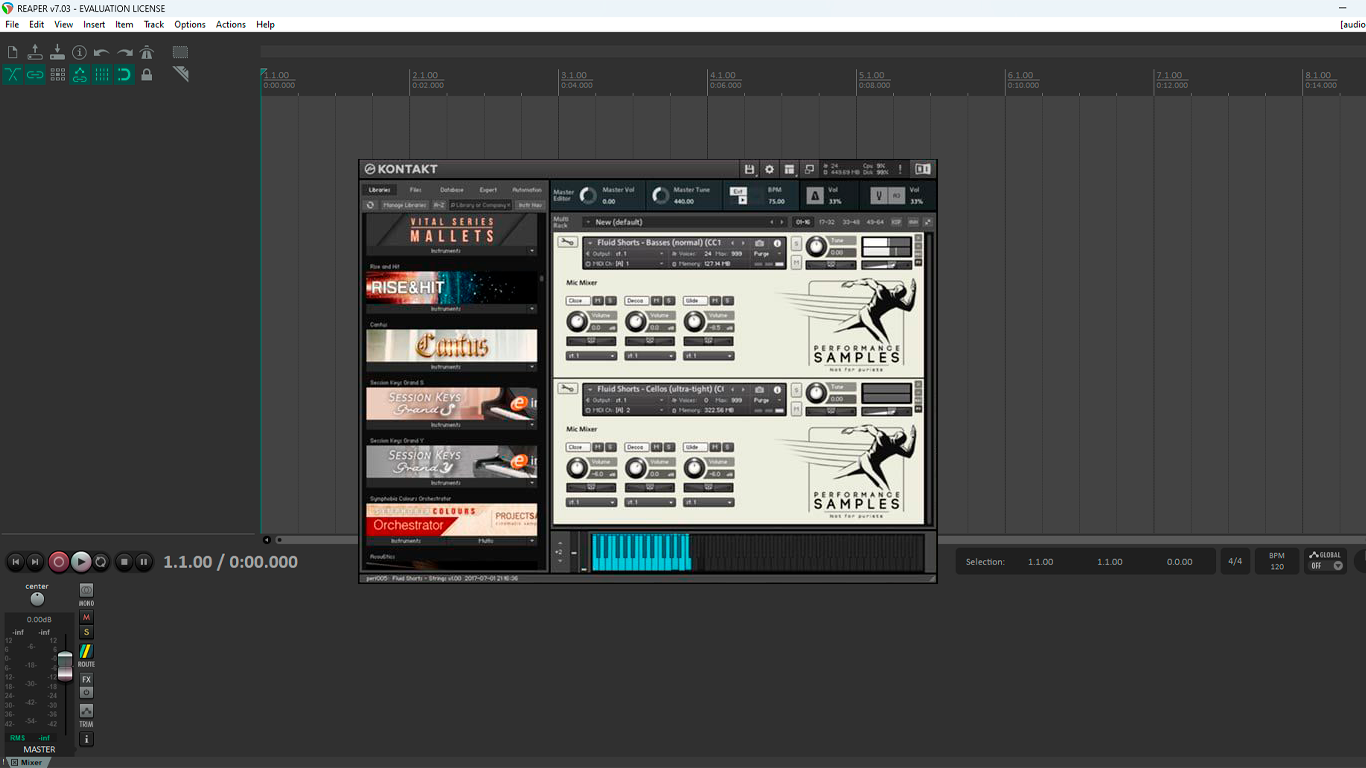Expand the Rise & Hit Instruments dropdown
The width and height of the screenshot is (1366, 768).
532,309
